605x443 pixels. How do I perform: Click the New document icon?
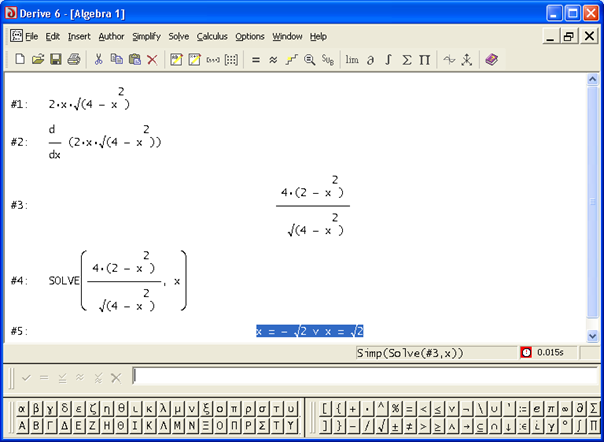20,60
